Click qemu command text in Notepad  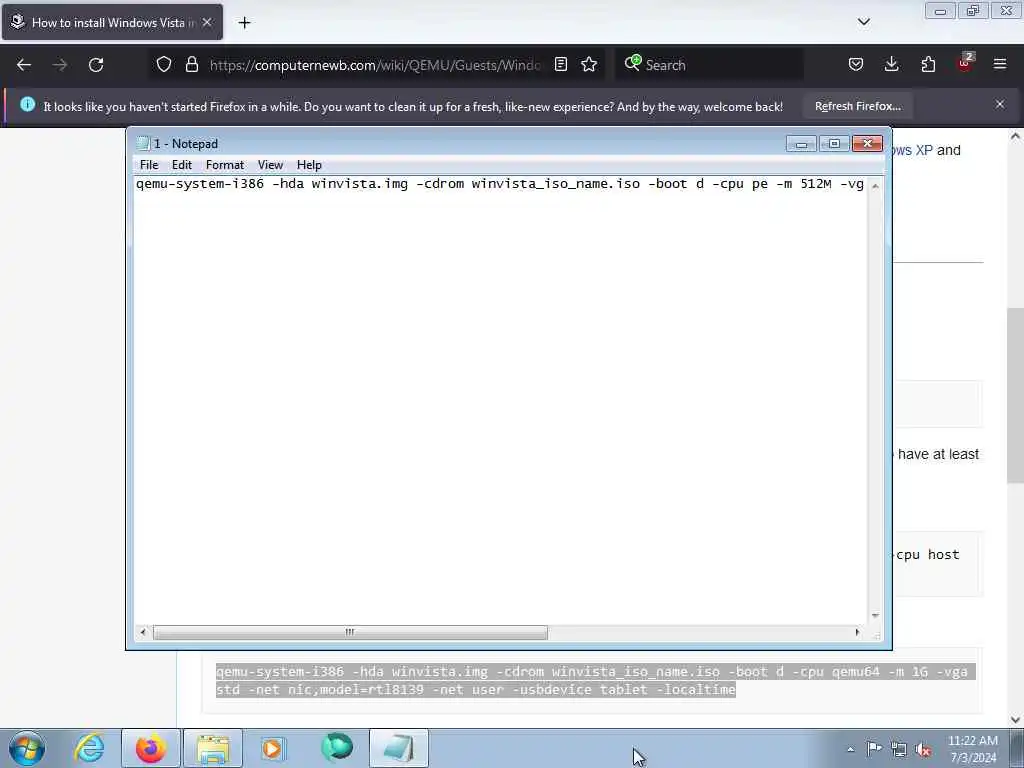click(x=500, y=184)
